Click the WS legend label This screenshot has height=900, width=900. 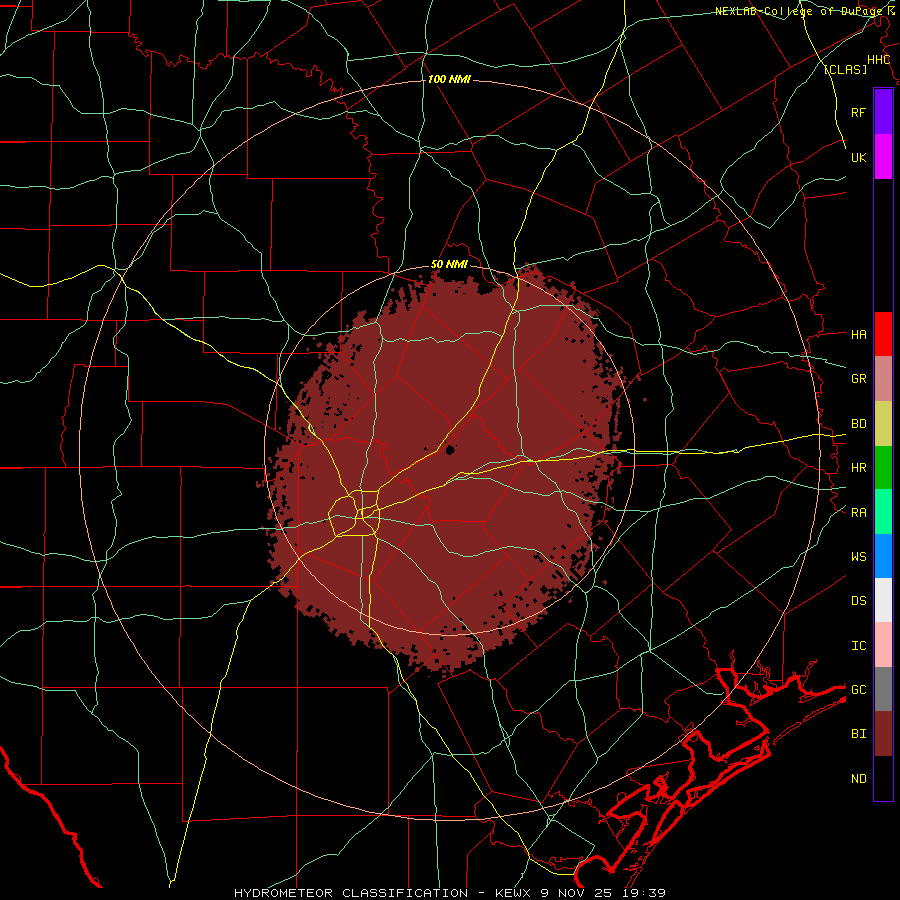coord(858,556)
